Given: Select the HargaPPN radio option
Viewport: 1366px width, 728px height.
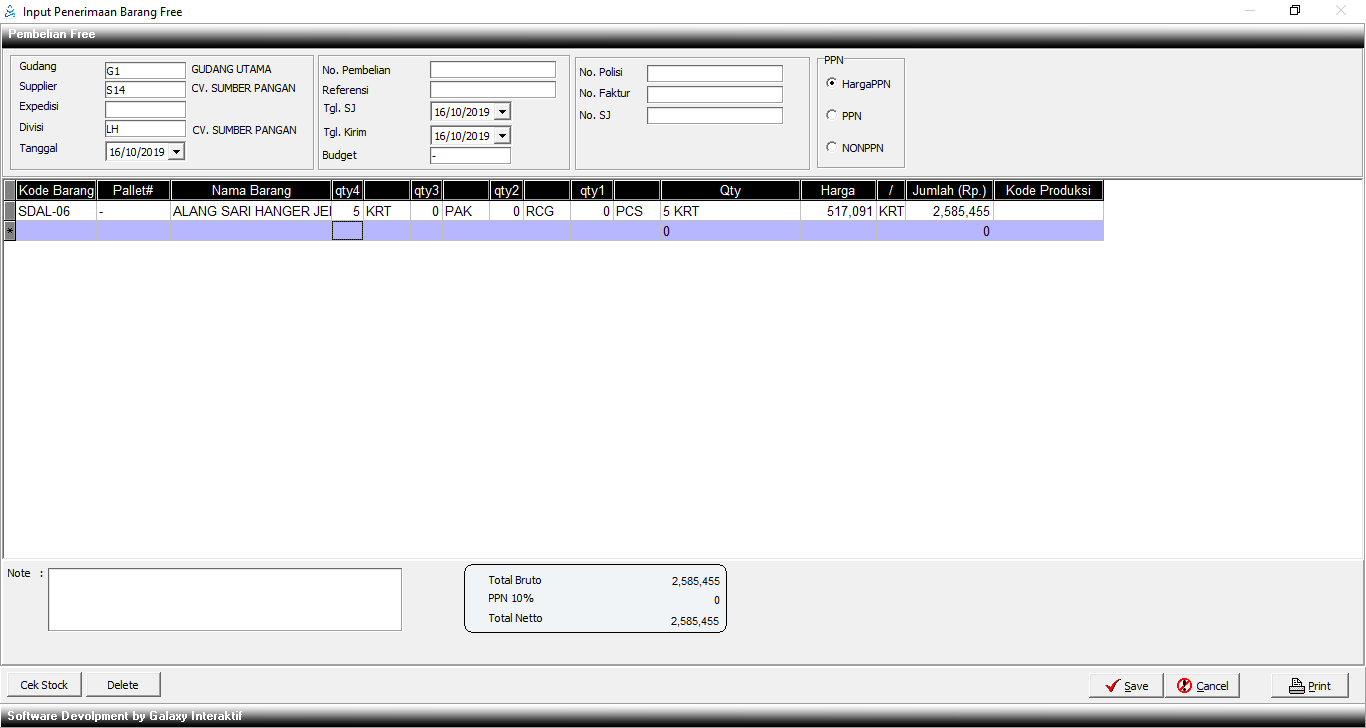Looking at the screenshot, I should pyautogui.click(x=831, y=84).
